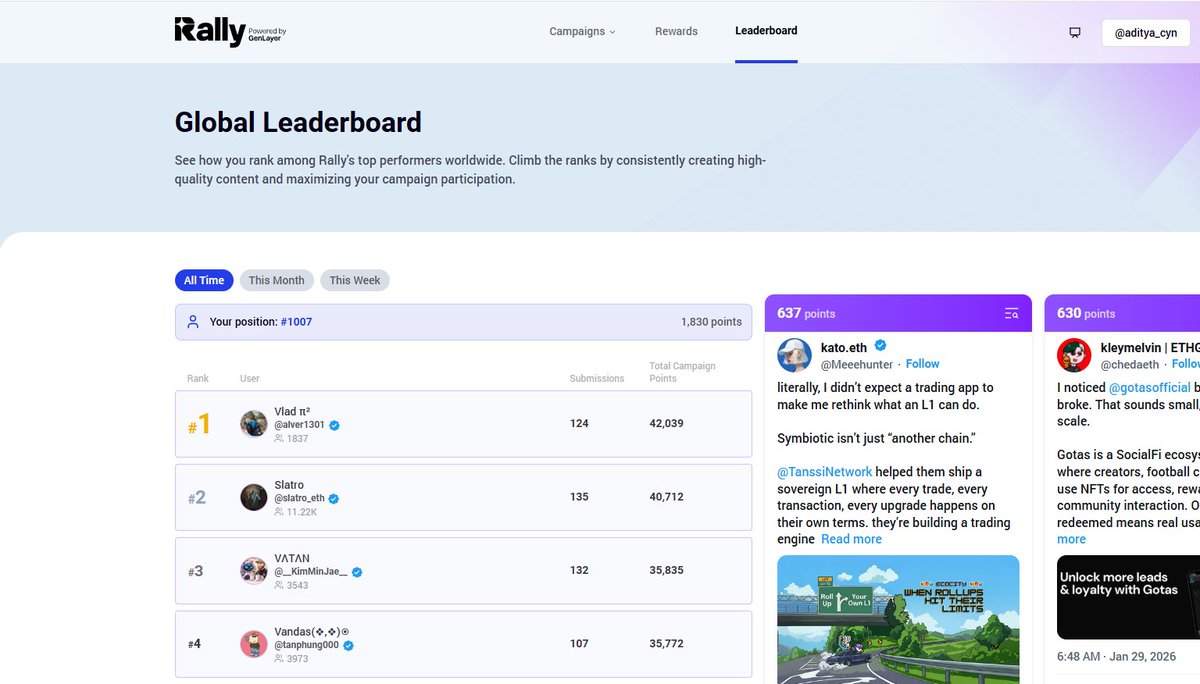This screenshot has width=1200, height=684.
Task: Open the When Rollups Hit Their Limits image
Action: [x=898, y=620]
